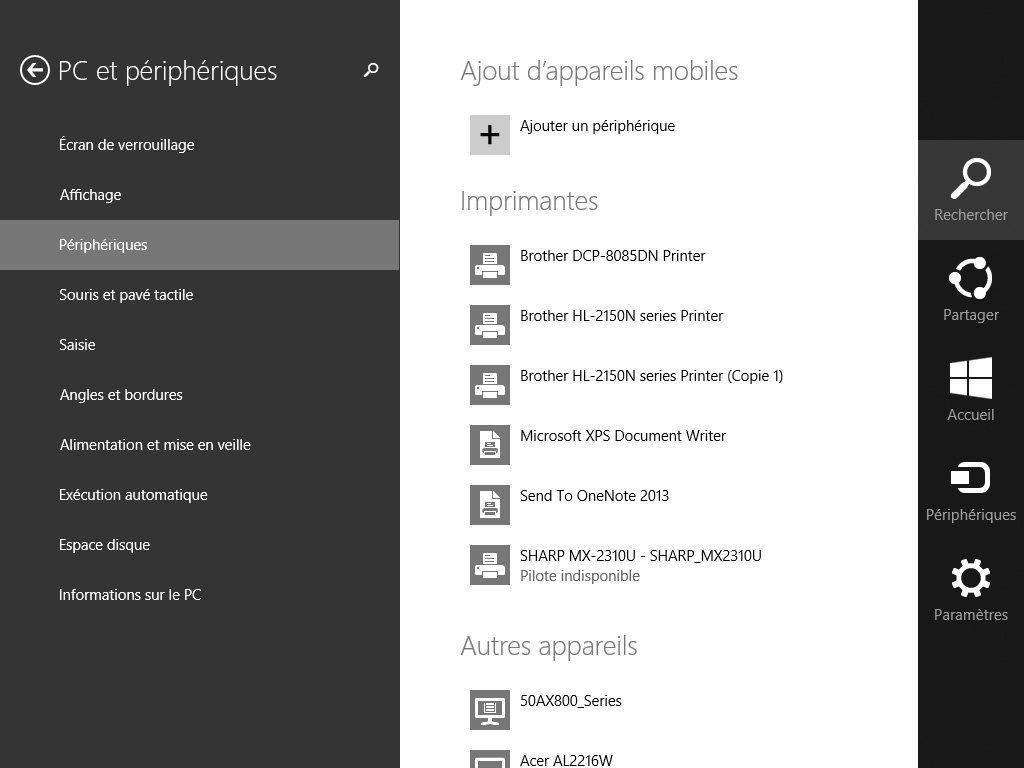The width and height of the screenshot is (1024, 768).
Task: Open Écran de verrouillage settings
Action: pos(199,145)
